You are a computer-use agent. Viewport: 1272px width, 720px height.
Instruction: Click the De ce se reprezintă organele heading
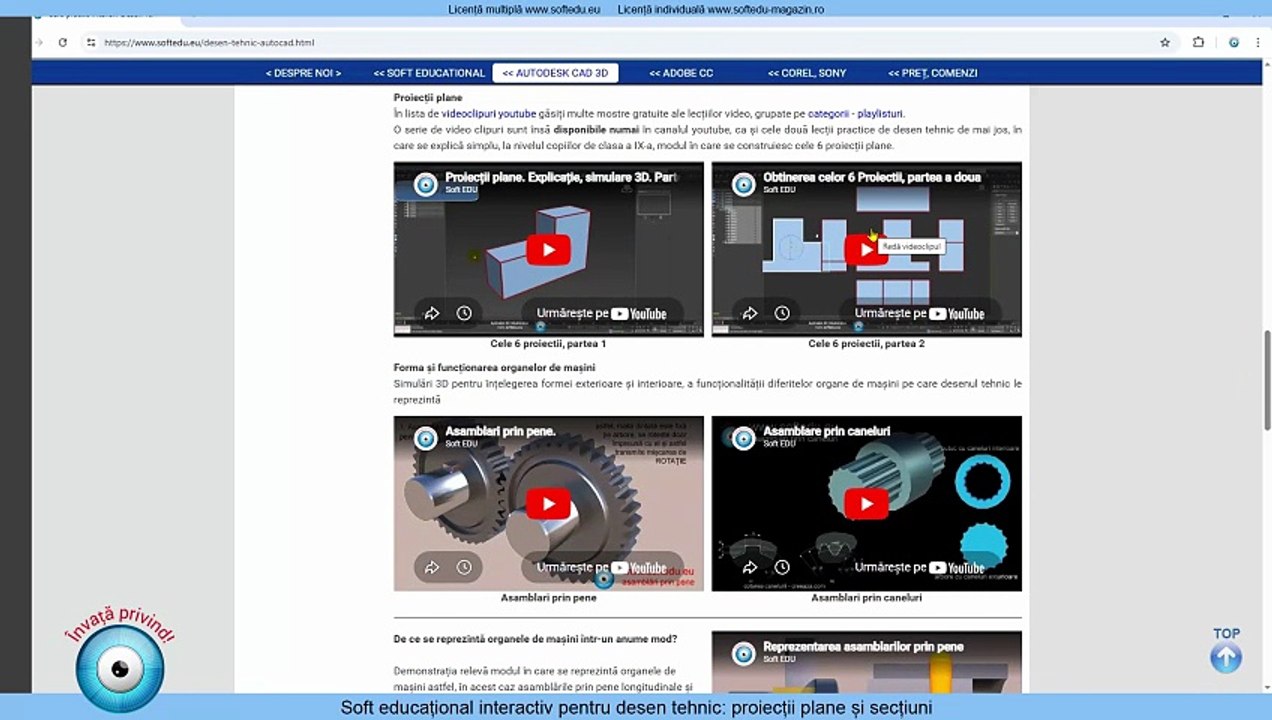(535, 638)
